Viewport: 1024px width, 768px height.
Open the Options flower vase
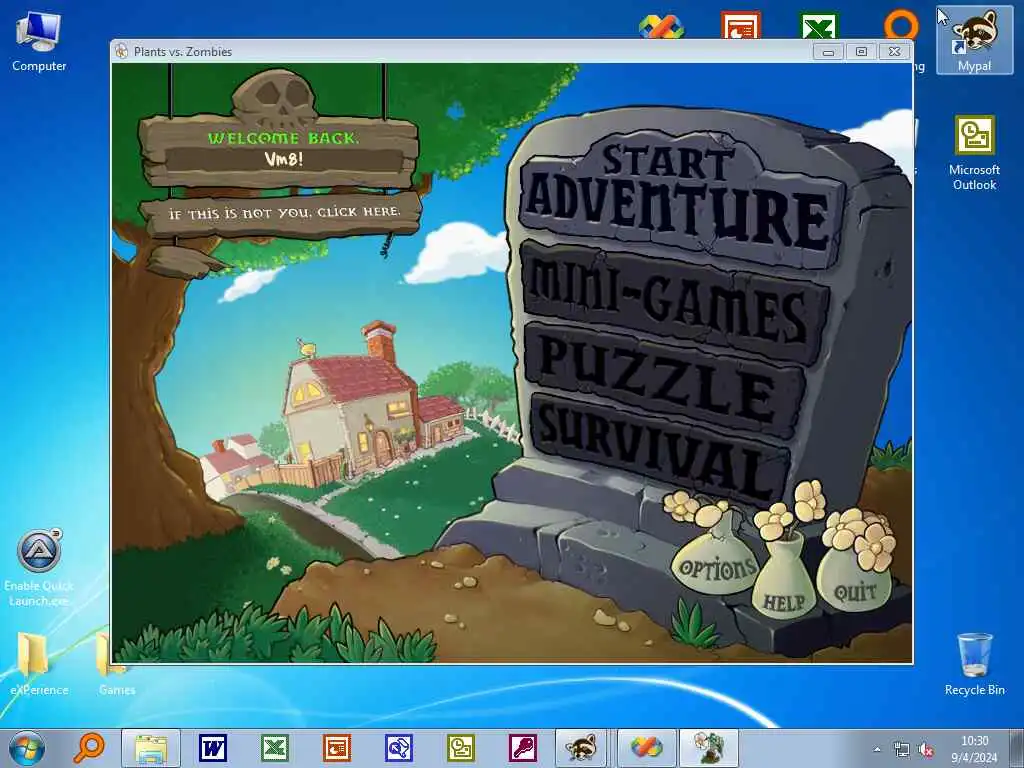point(716,567)
